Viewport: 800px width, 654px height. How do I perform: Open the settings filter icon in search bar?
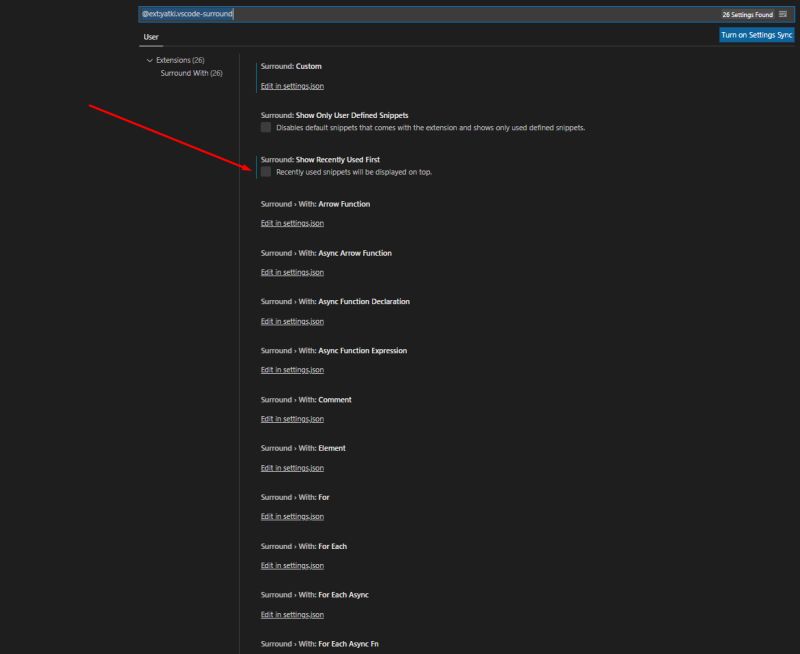[x=783, y=13]
